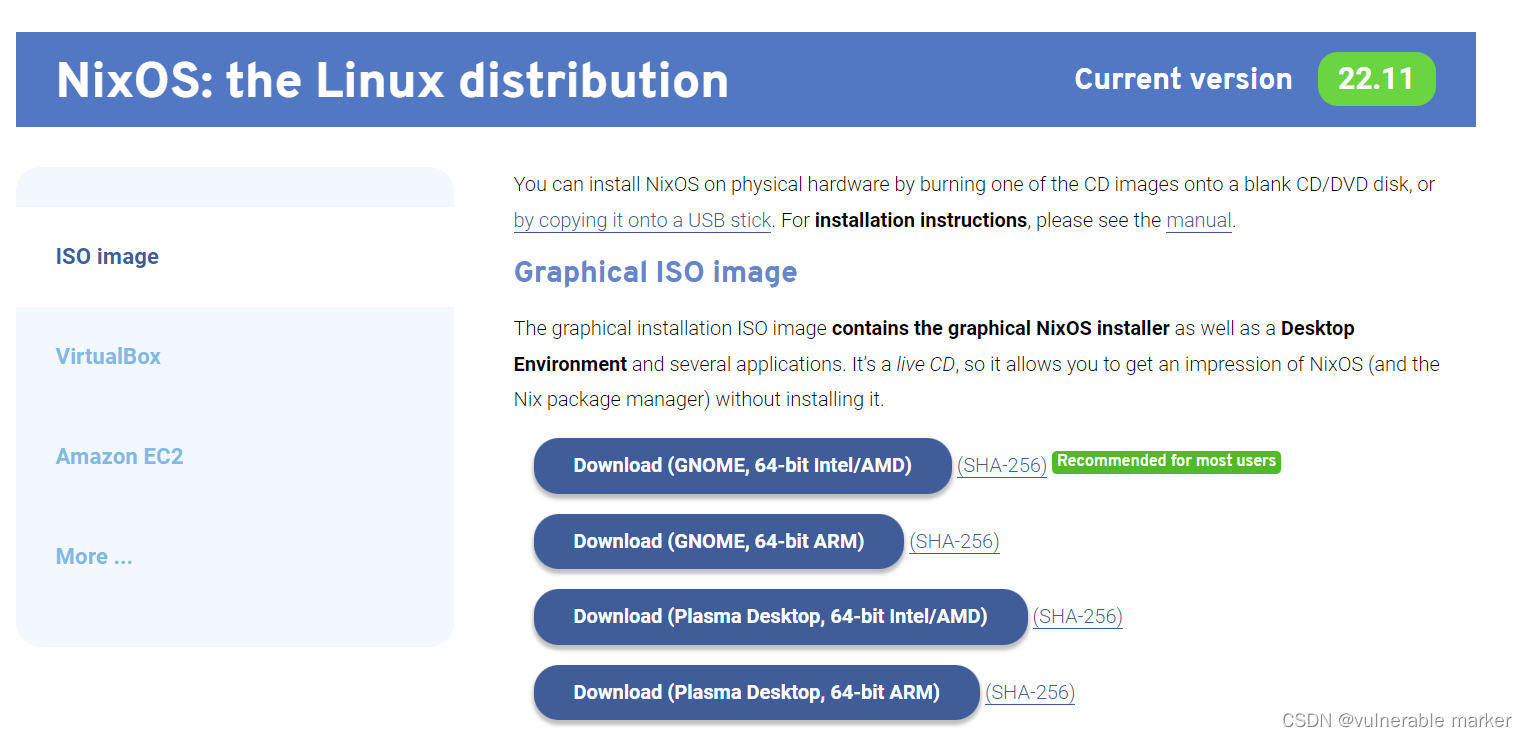Select the ISO image sidebar entry
1527x737 pixels.
[x=106, y=256]
